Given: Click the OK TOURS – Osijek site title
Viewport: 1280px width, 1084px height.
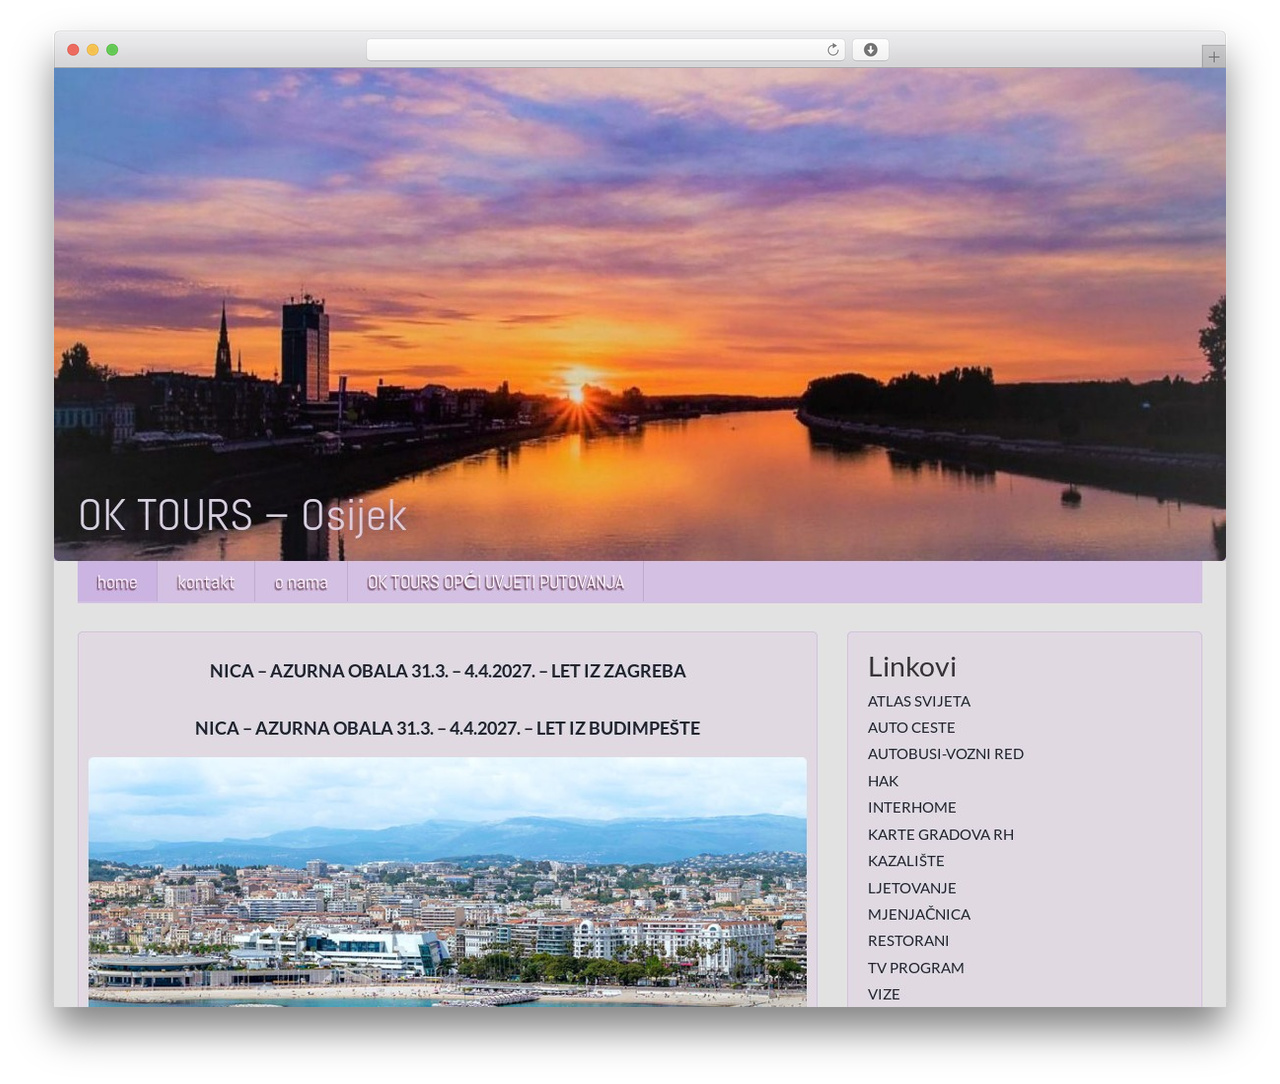Looking at the screenshot, I should coord(242,516).
